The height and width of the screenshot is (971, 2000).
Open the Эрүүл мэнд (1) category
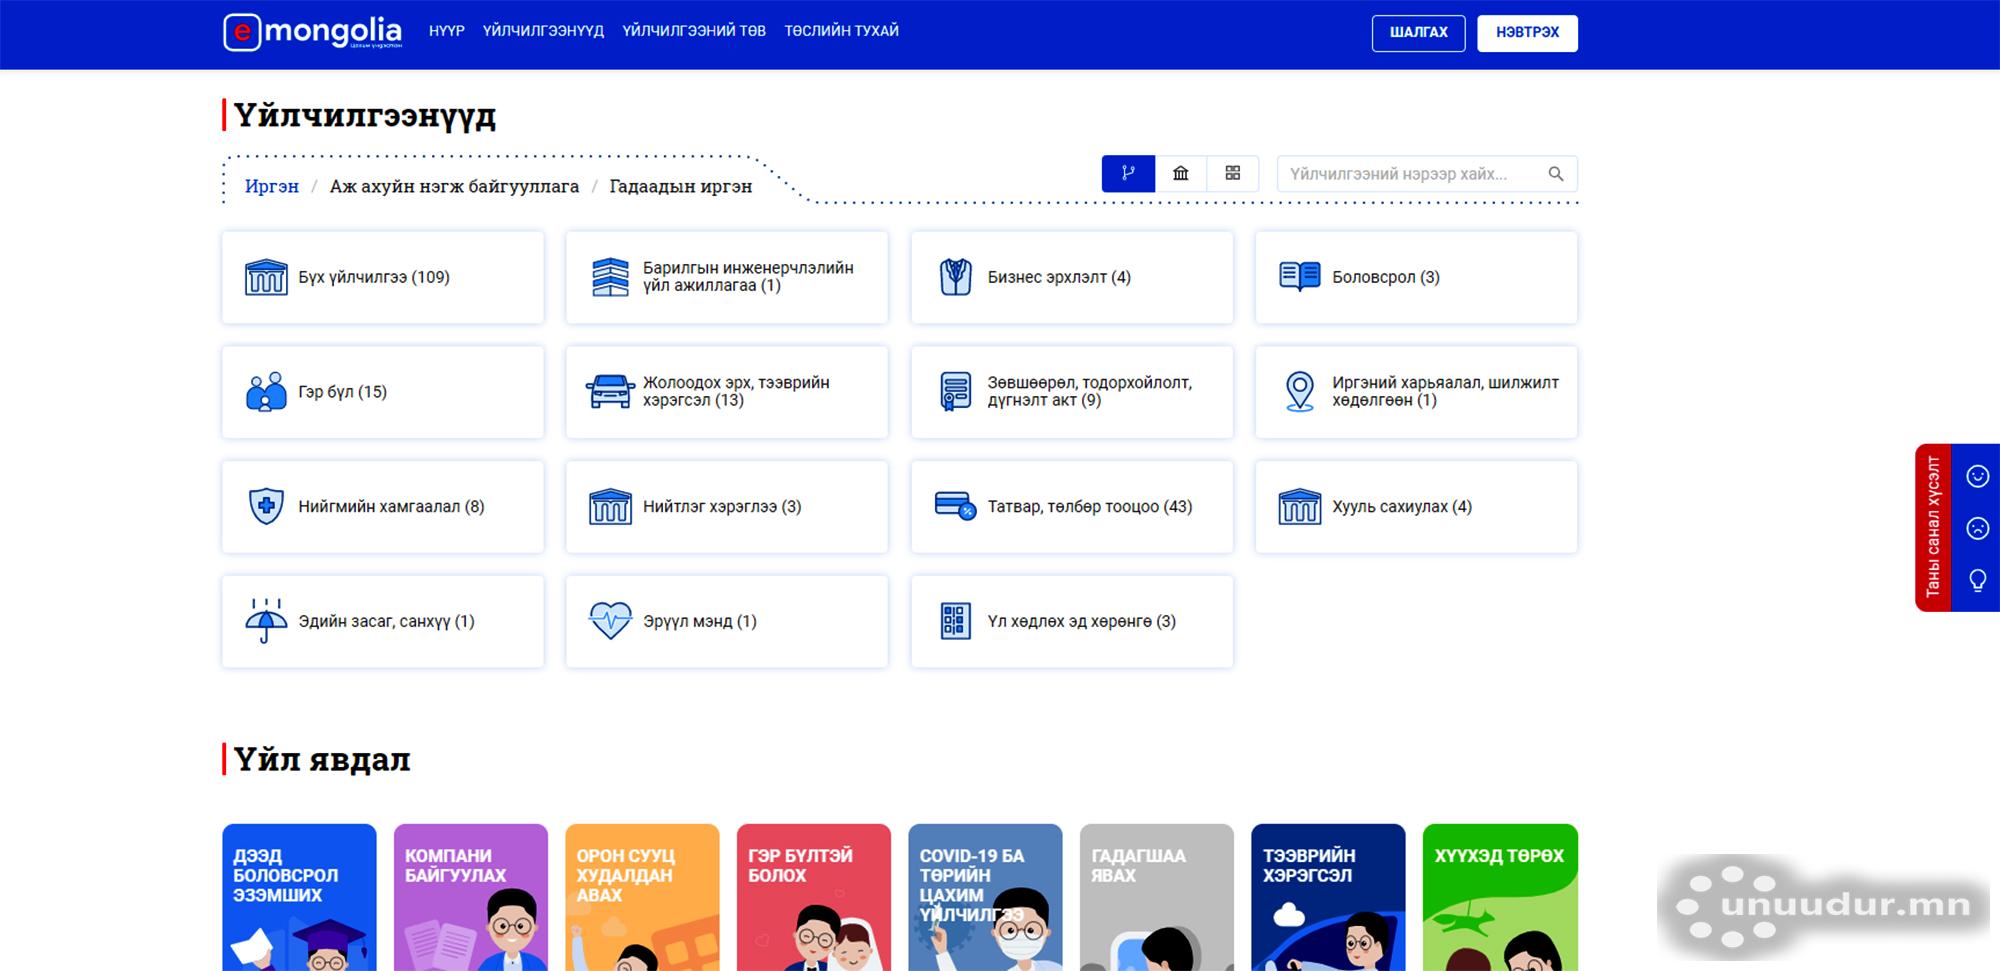tap(727, 621)
